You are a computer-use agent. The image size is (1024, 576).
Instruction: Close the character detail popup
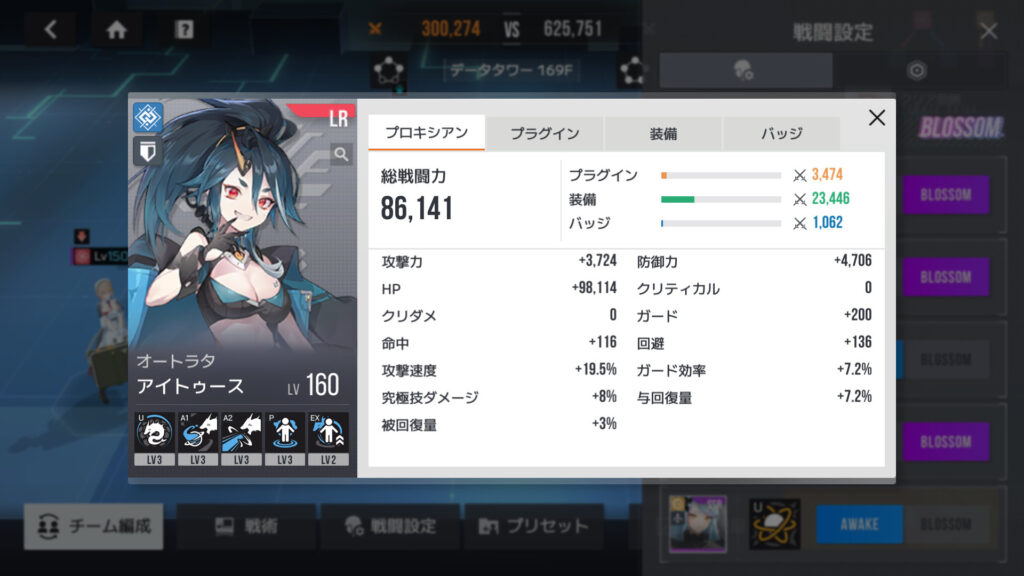click(x=876, y=118)
